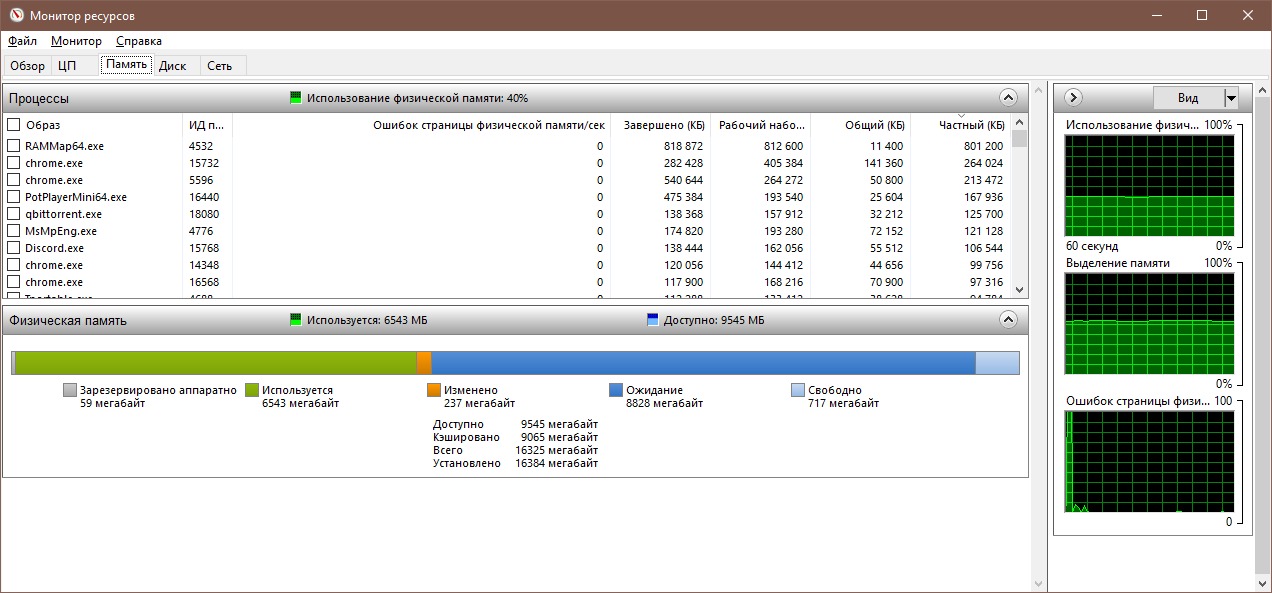Switch to the Обзор tab

pyautogui.click(x=28, y=66)
